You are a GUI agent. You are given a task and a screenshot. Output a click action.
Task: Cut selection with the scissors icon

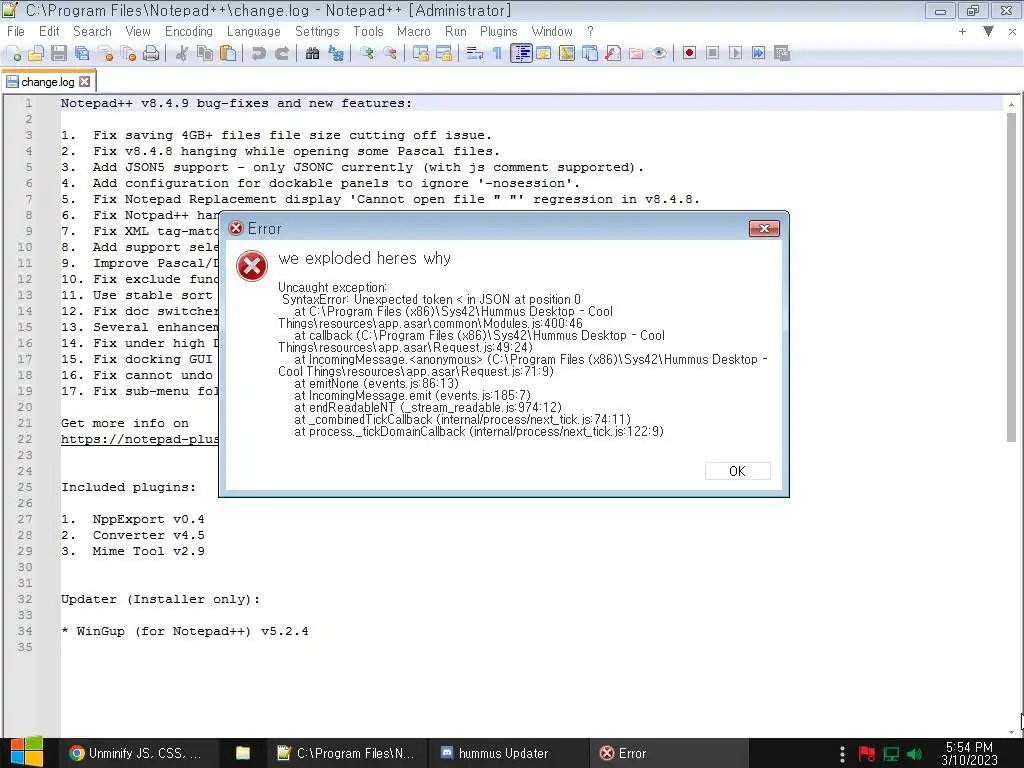click(x=182, y=54)
